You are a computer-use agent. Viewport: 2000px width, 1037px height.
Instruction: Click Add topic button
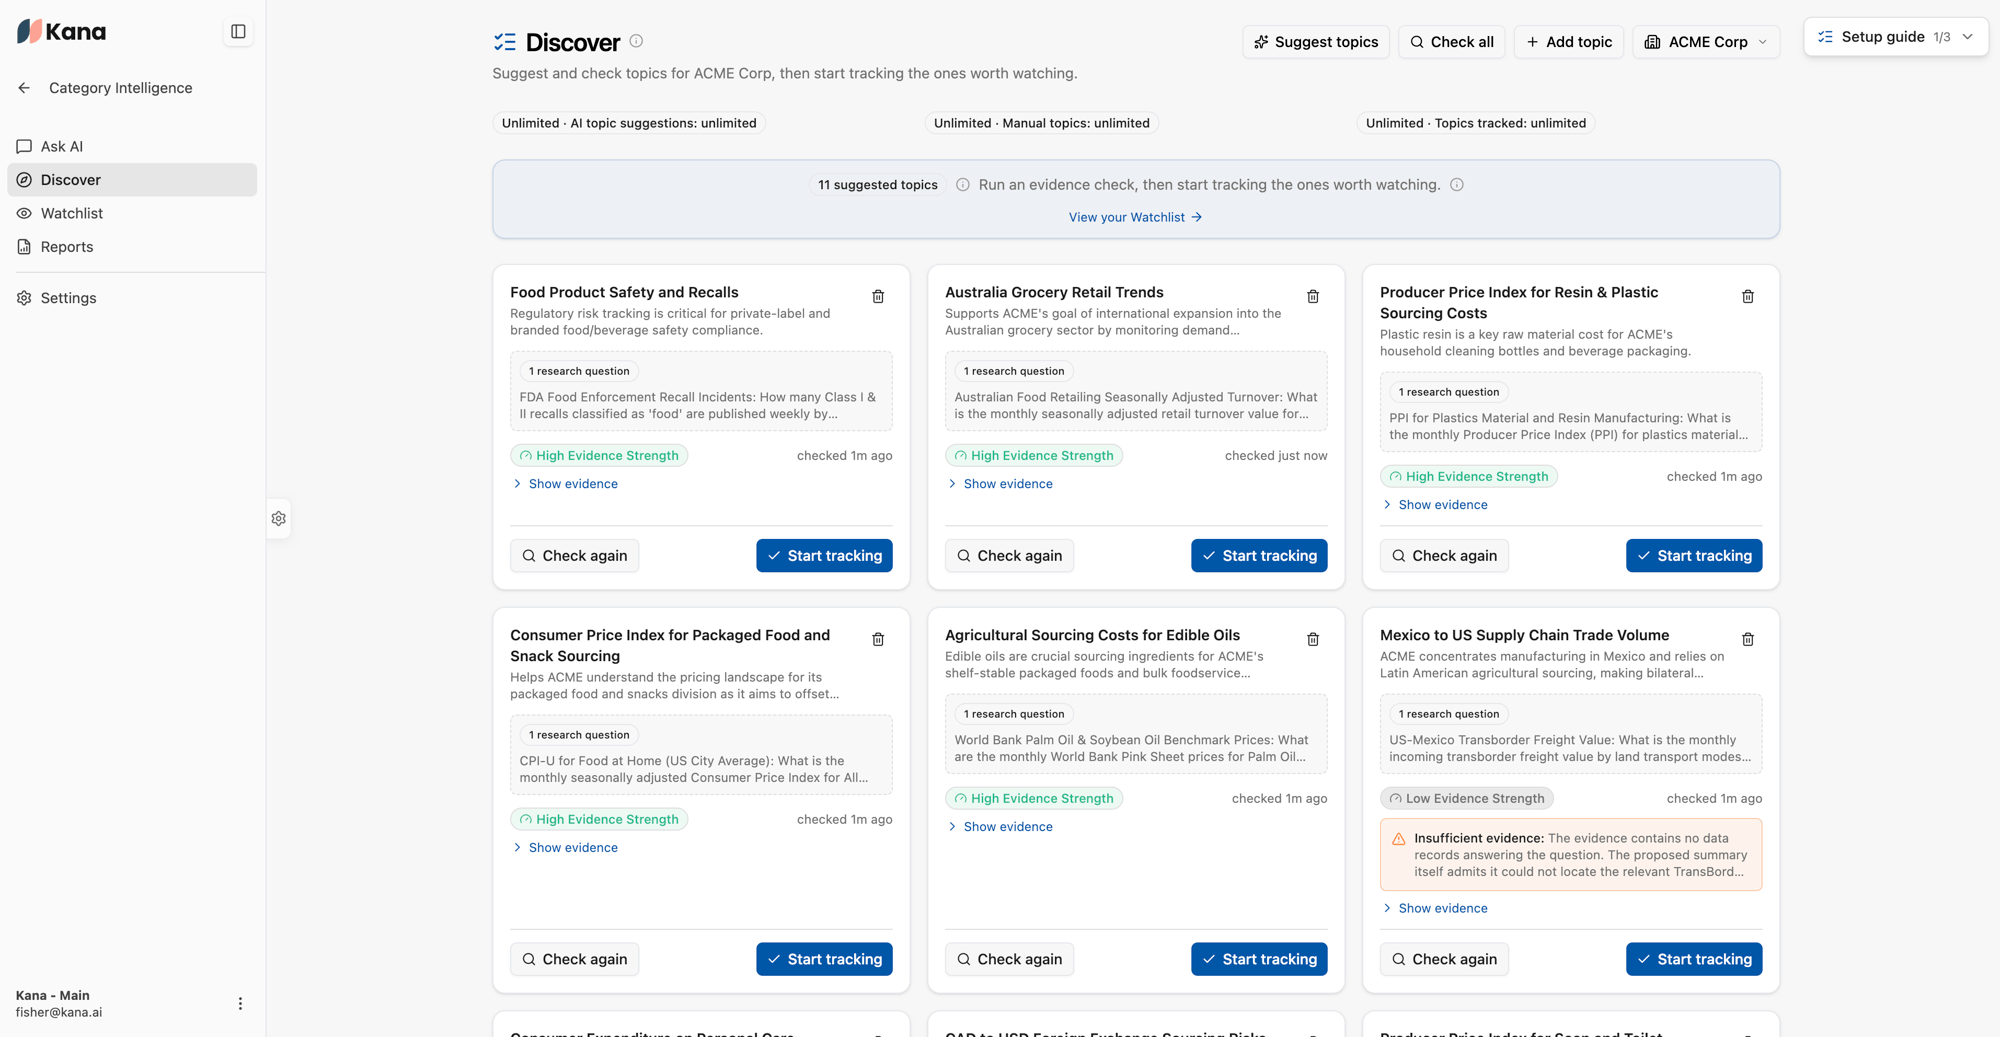click(1568, 42)
